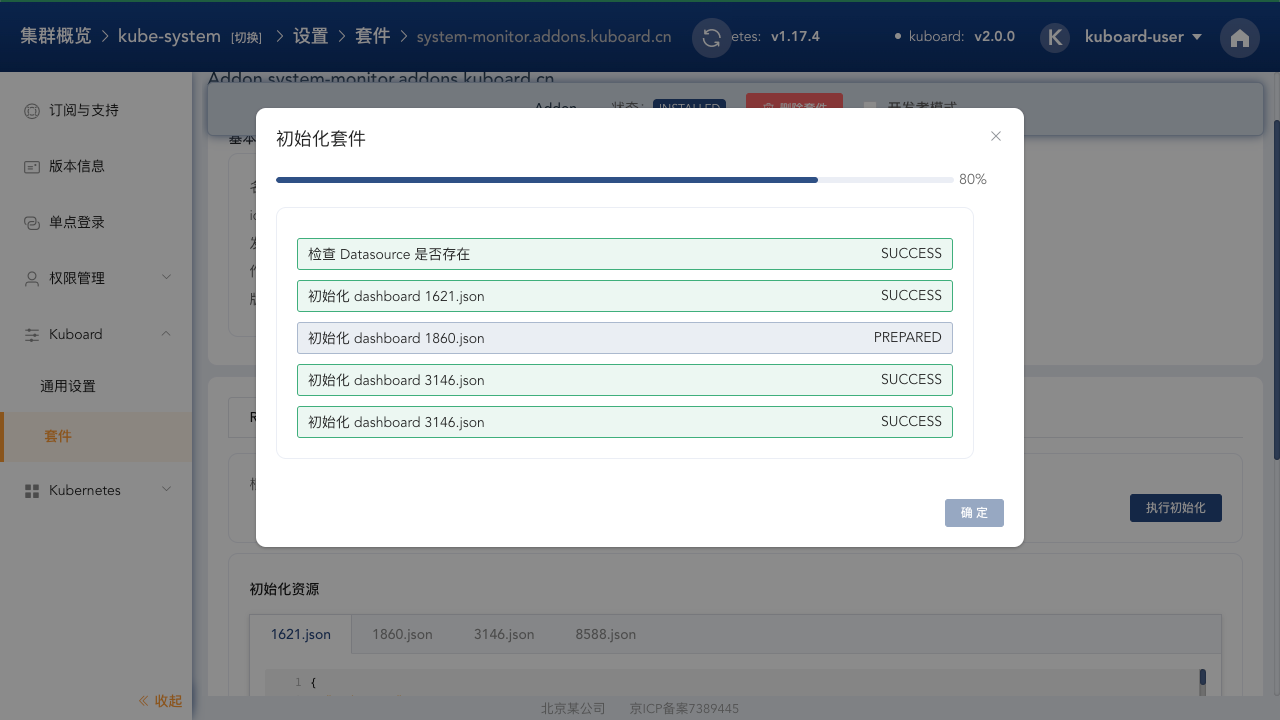Select 通用设置 menu item
The image size is (1280, 720).
68,386
